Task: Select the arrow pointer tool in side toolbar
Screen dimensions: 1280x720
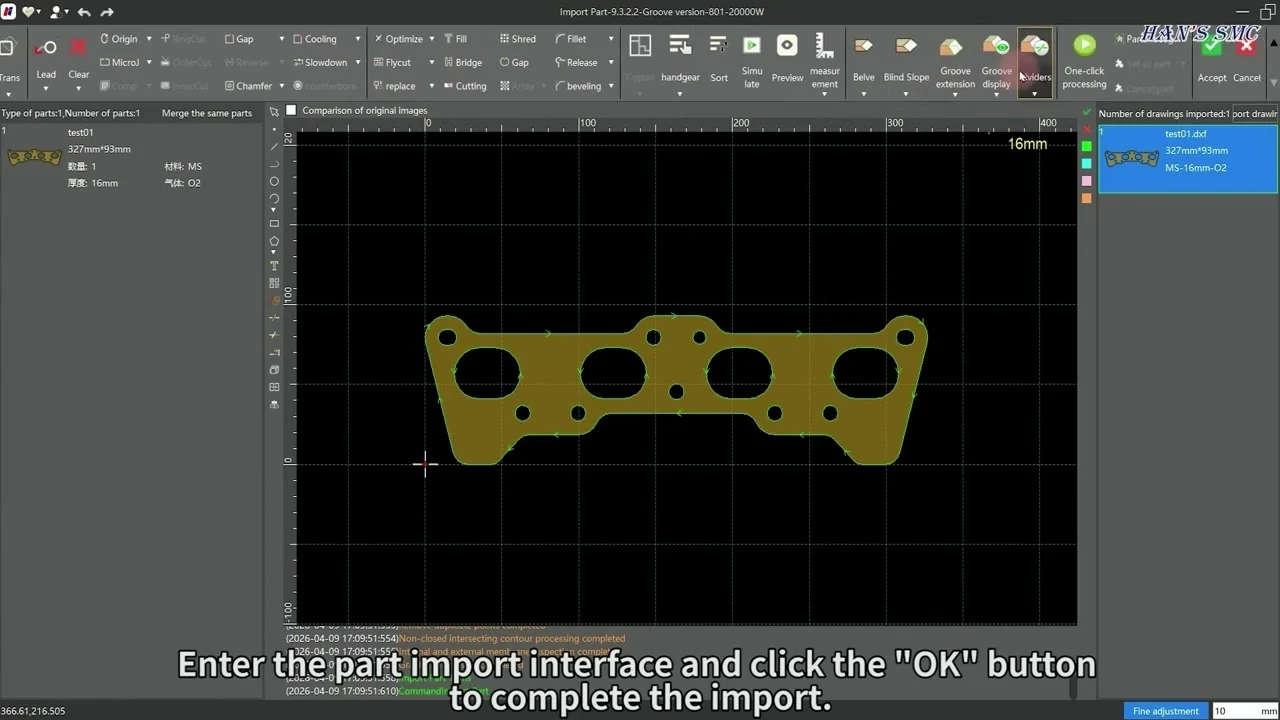Action: [275, 112]
